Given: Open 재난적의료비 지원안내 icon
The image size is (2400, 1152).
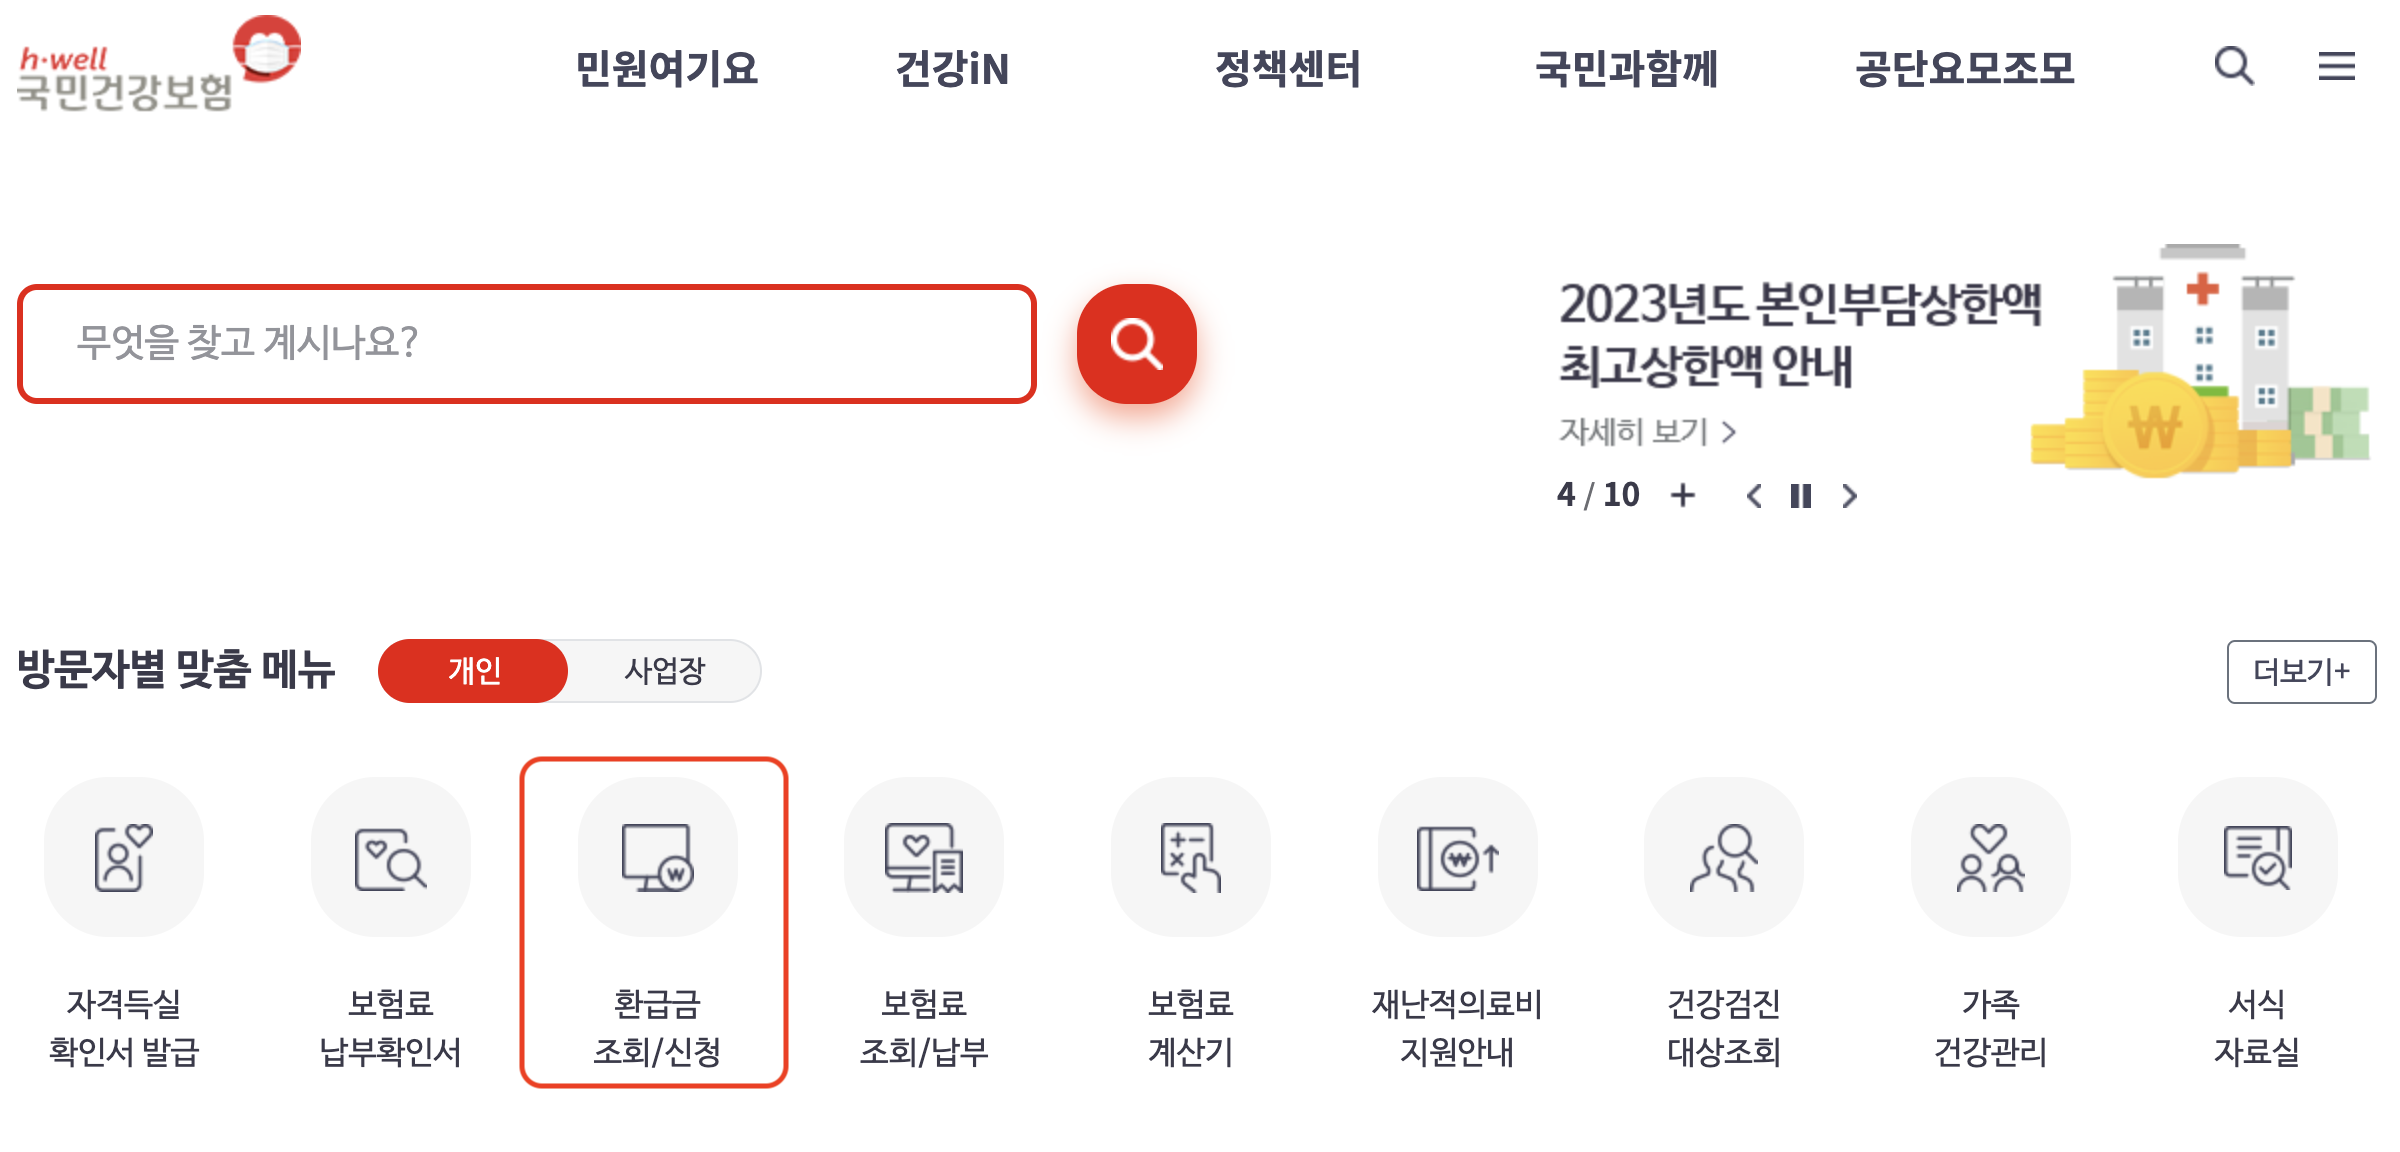Looking at the screenshot, I should [1457, 858].
